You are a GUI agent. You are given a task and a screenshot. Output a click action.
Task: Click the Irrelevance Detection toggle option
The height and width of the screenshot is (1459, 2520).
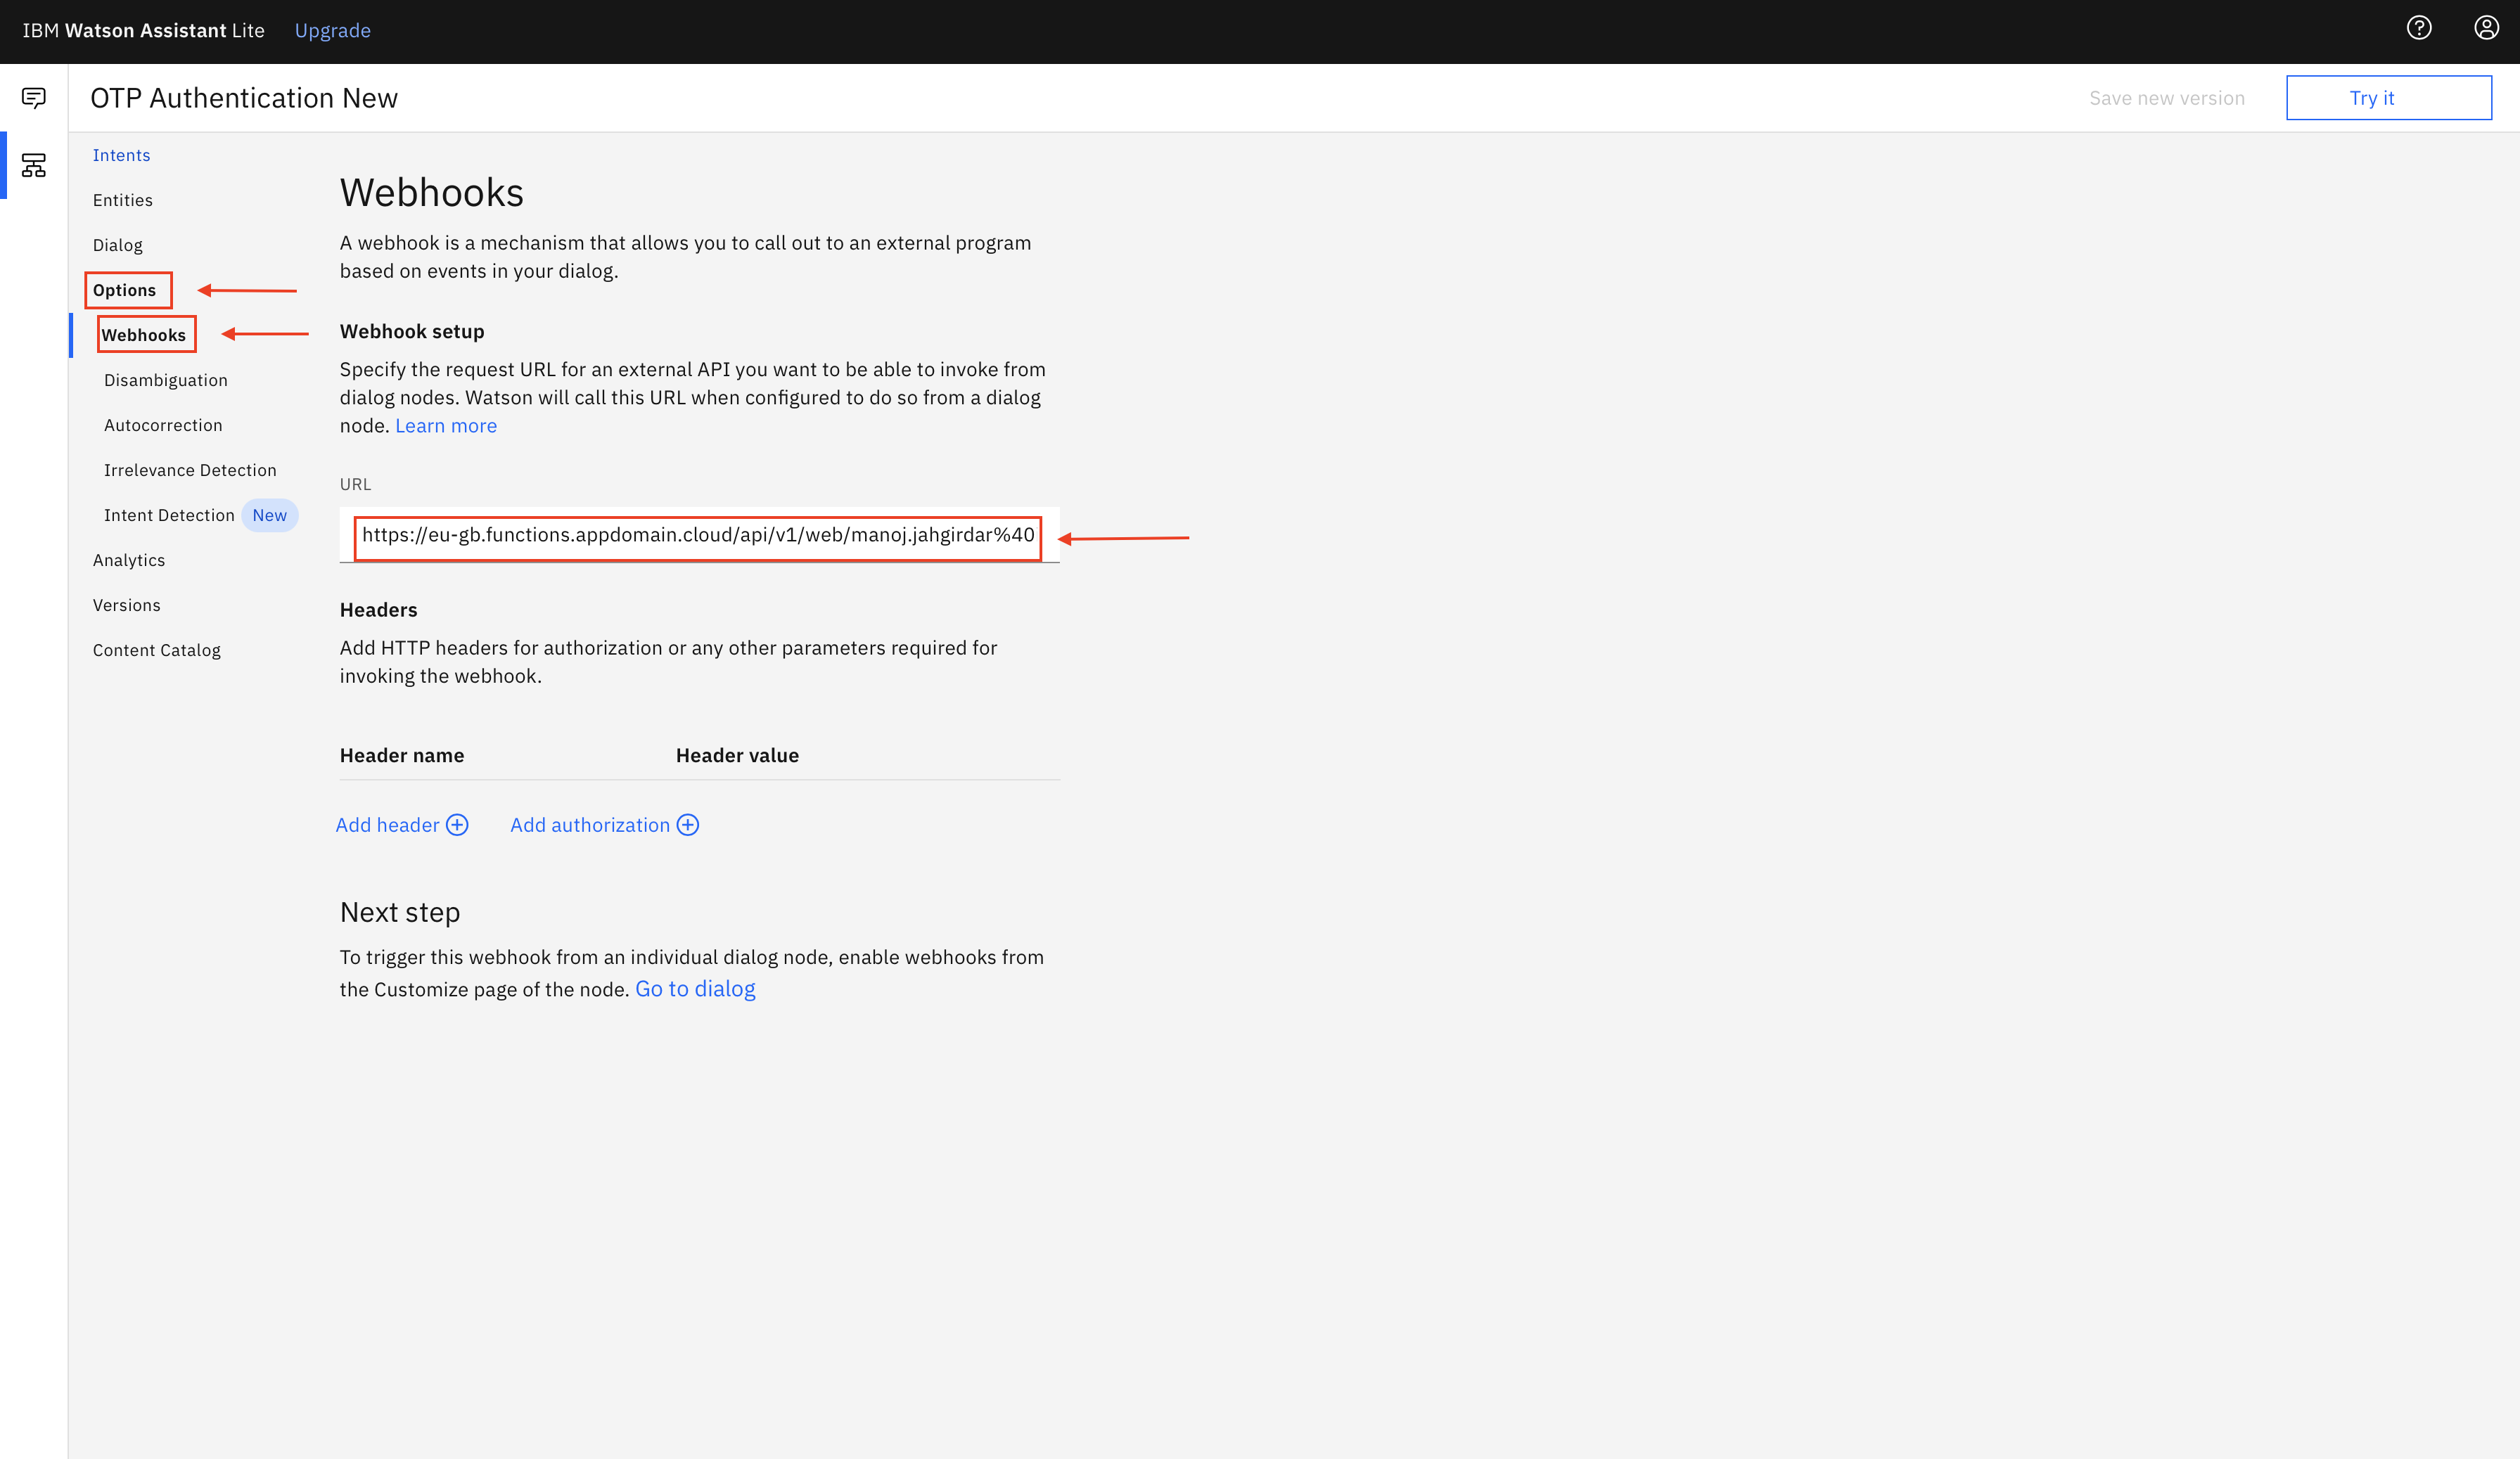click(x=189, y=469)
